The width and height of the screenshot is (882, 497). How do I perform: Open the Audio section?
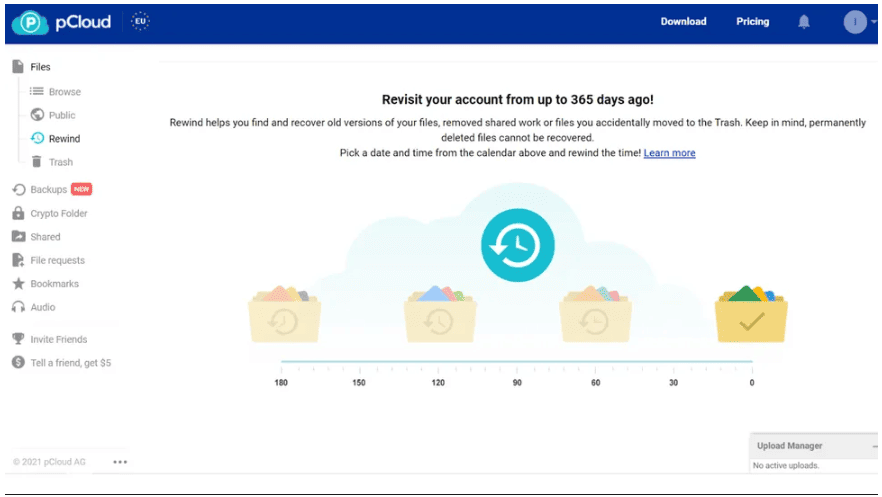tap(43, 308)
